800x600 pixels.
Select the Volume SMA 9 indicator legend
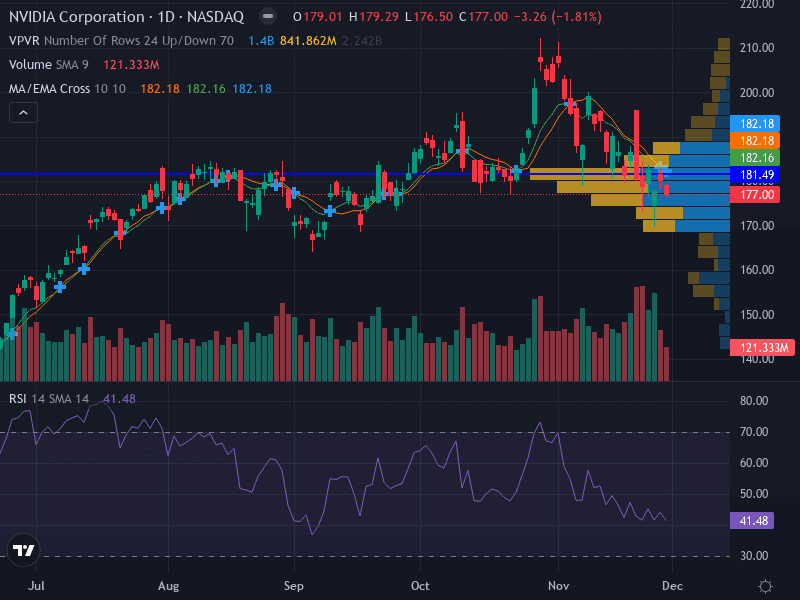pos(49,65)
